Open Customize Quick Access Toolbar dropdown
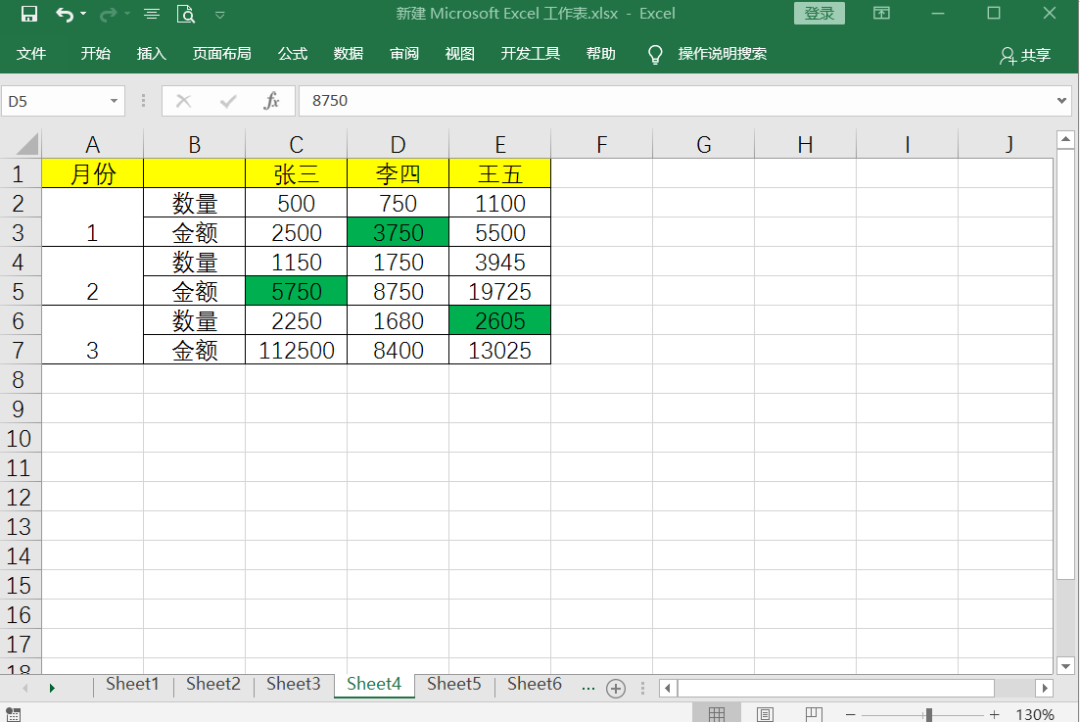Image resolution: width=1080 pixels, height=722 pixels. 220,14
